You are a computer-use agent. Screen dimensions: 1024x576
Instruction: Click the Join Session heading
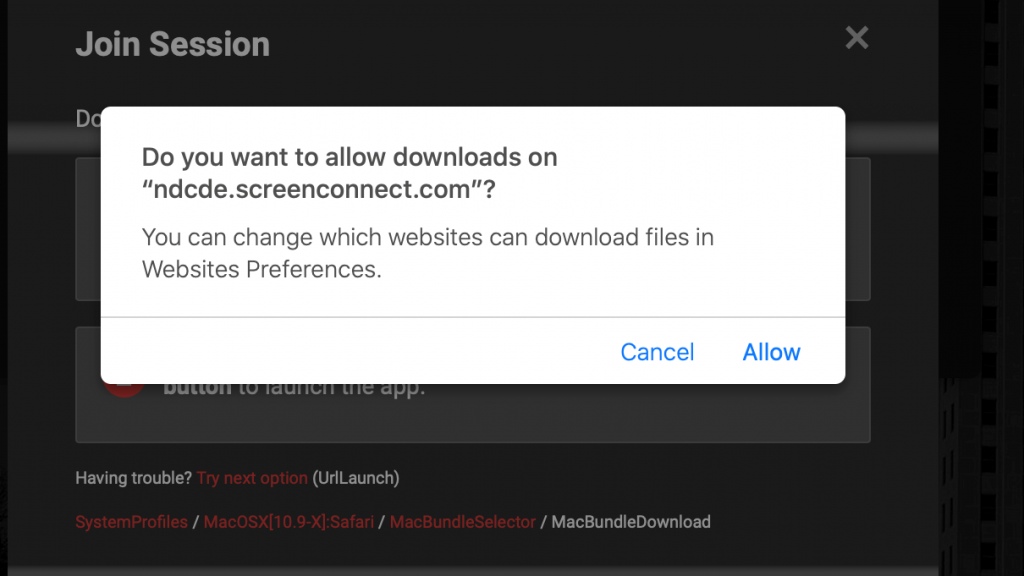point(173,44)
